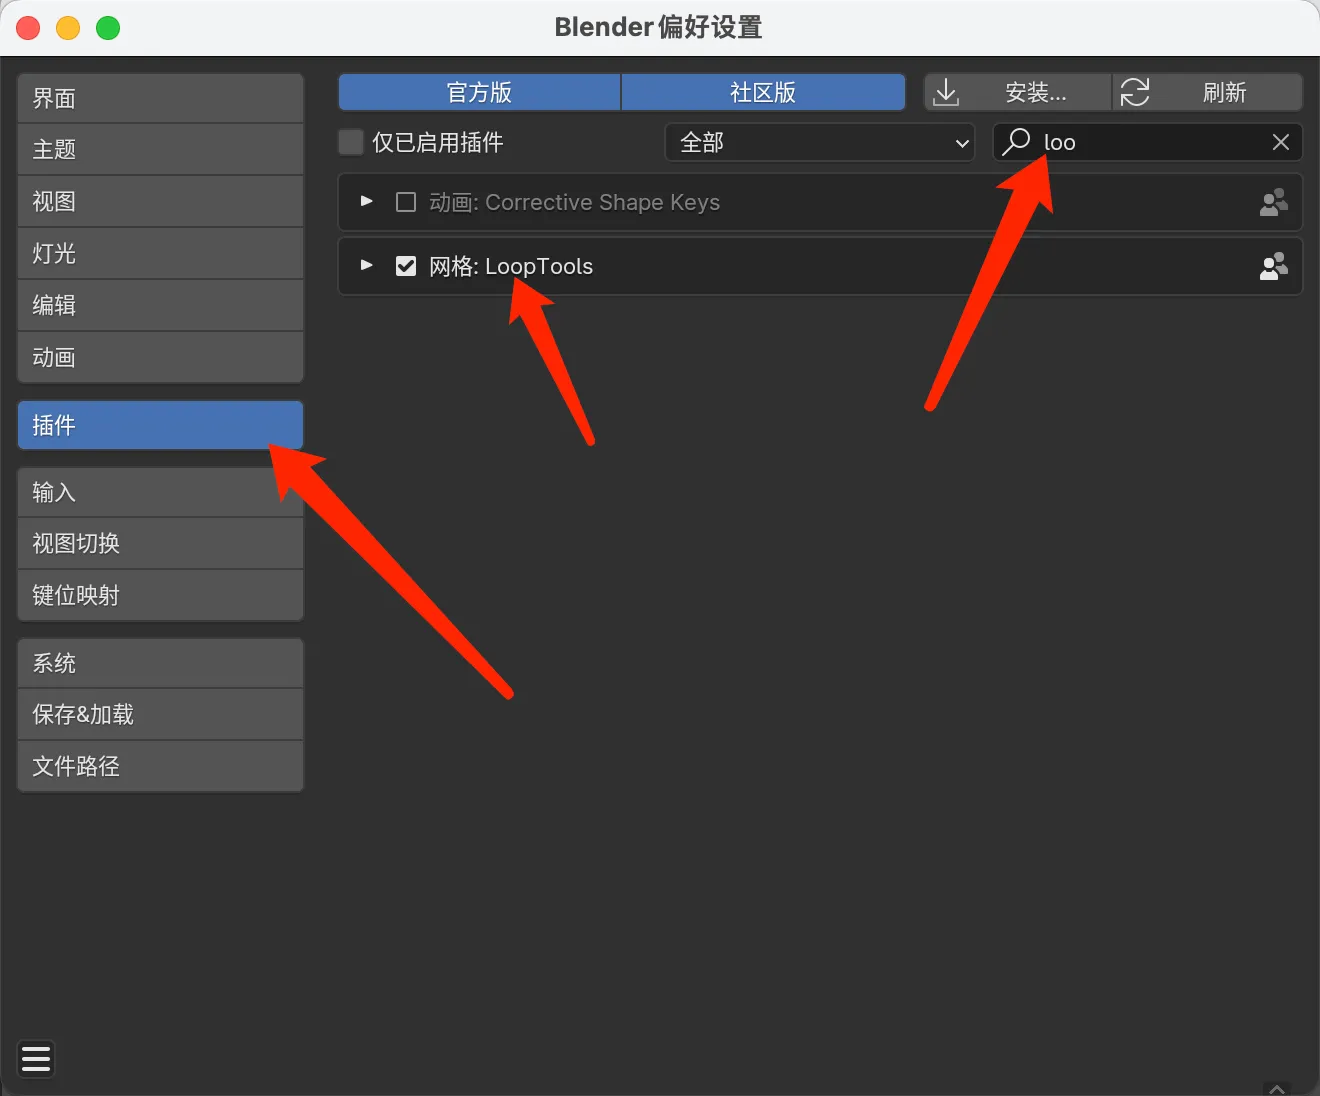
Task: Click the 刷新 text label
Action: (1224, 93)
